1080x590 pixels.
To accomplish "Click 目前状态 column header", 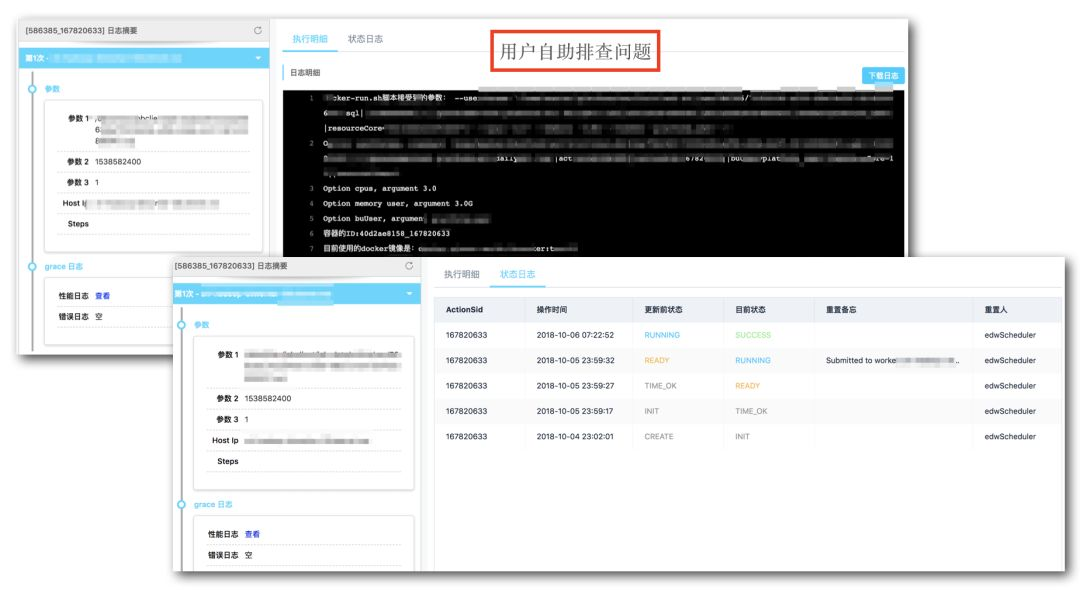I will 750,310.
